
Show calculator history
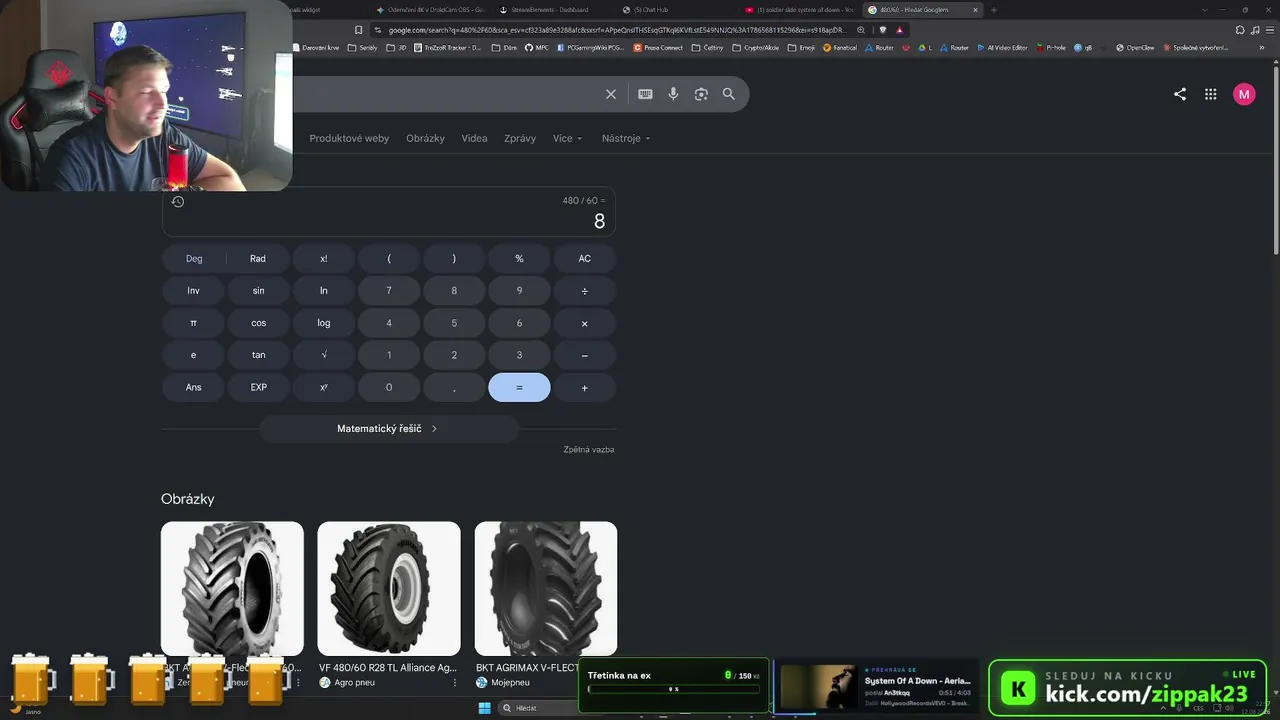pos(178,201)
